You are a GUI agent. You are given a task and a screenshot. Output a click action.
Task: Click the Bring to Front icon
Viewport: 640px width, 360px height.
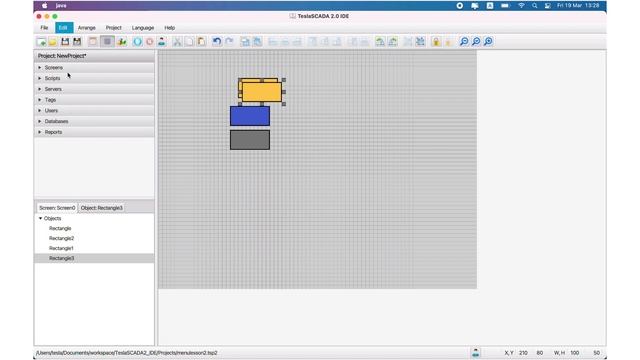[x=245, y=42]
